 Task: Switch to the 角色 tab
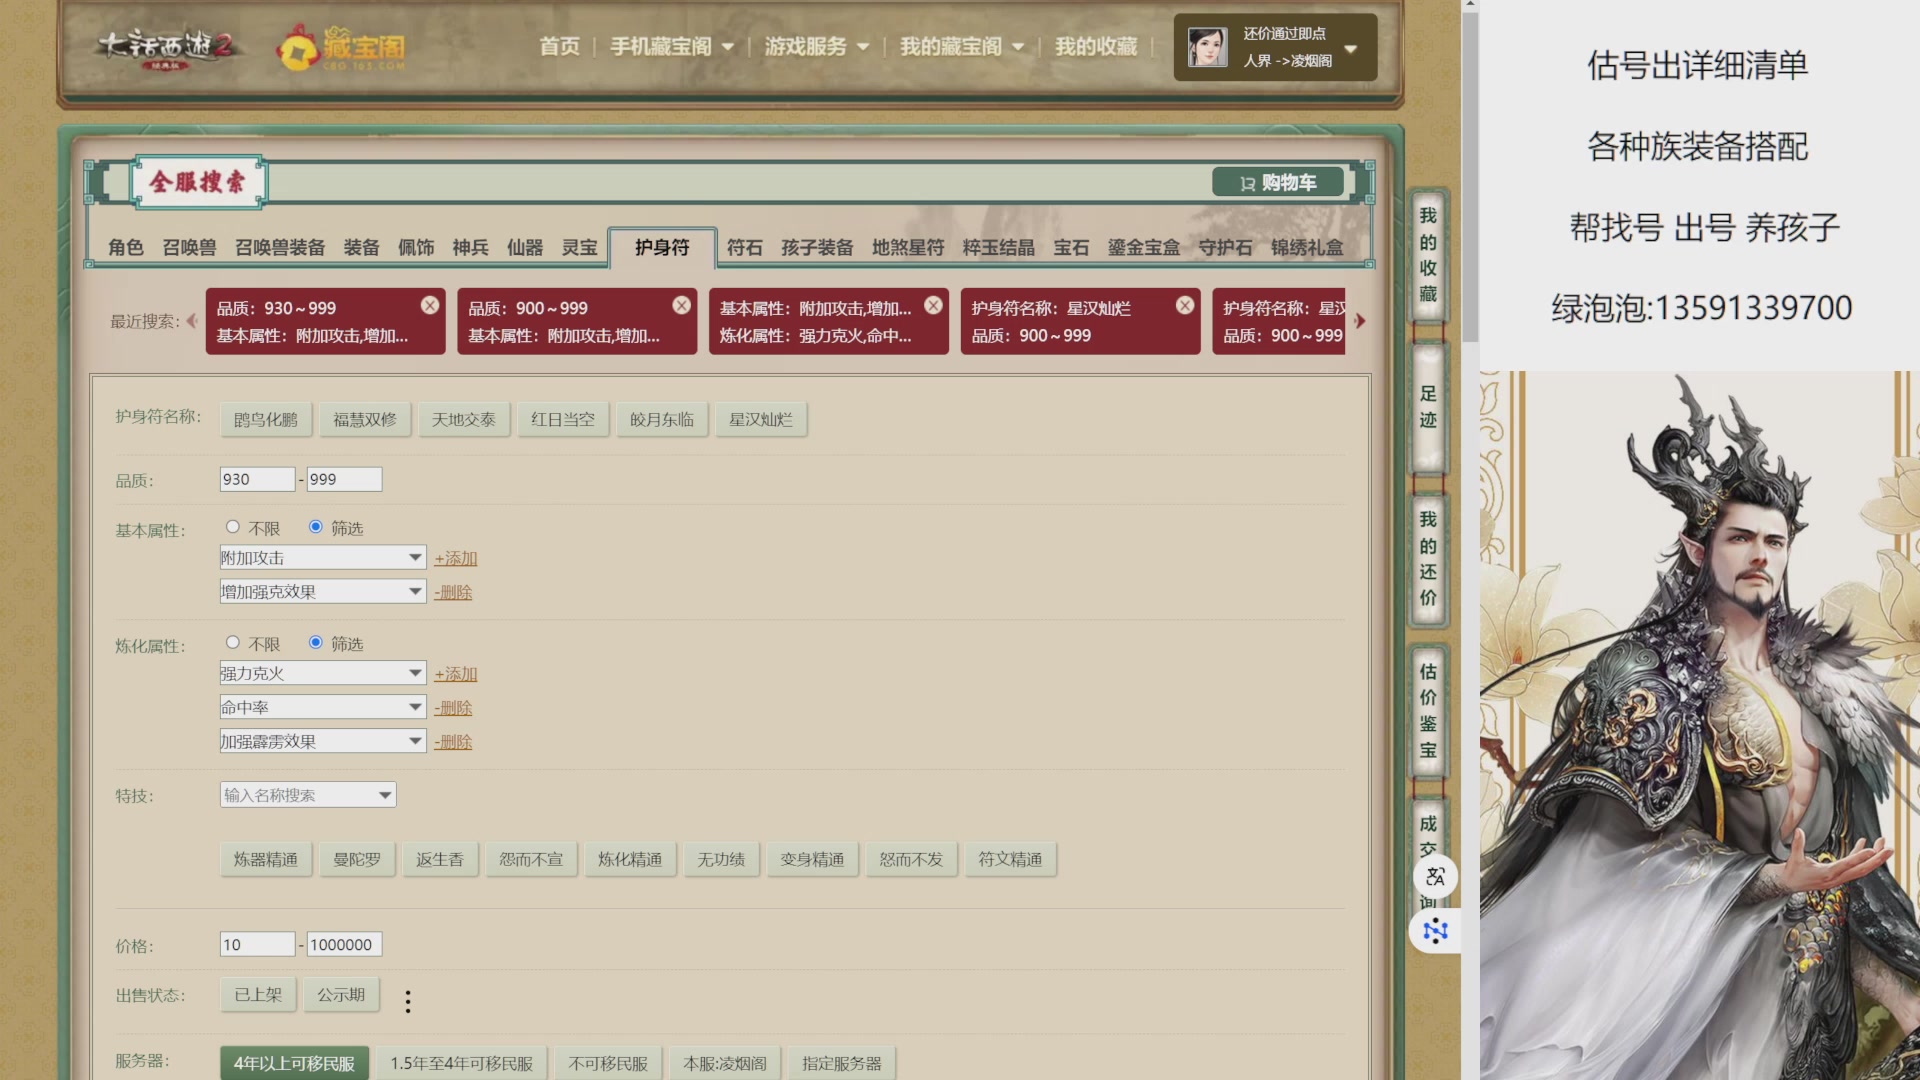[126, 247]
